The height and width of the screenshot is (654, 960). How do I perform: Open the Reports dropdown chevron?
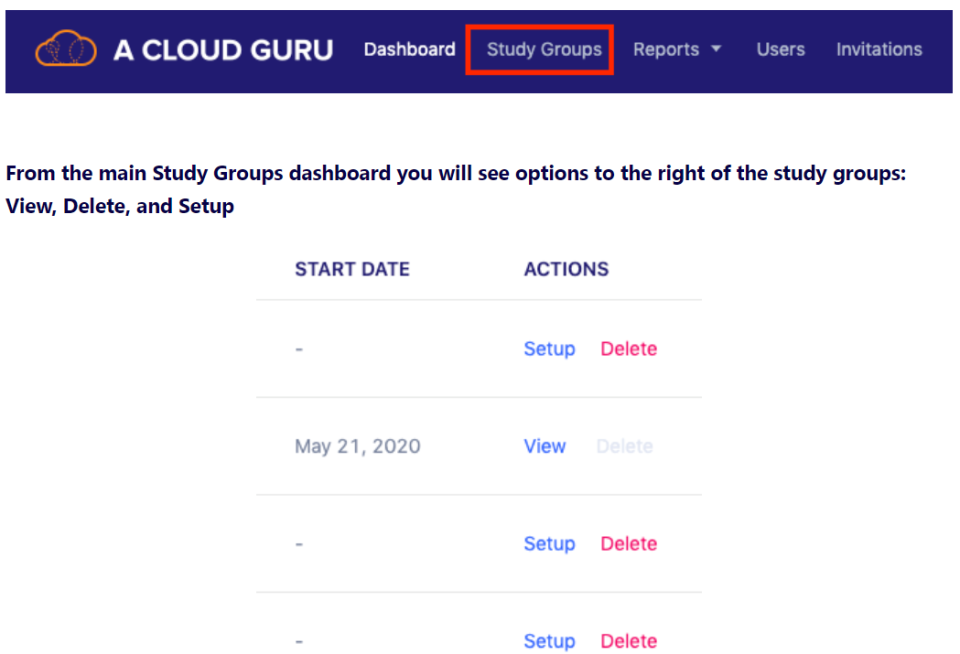tap(718, 48)
